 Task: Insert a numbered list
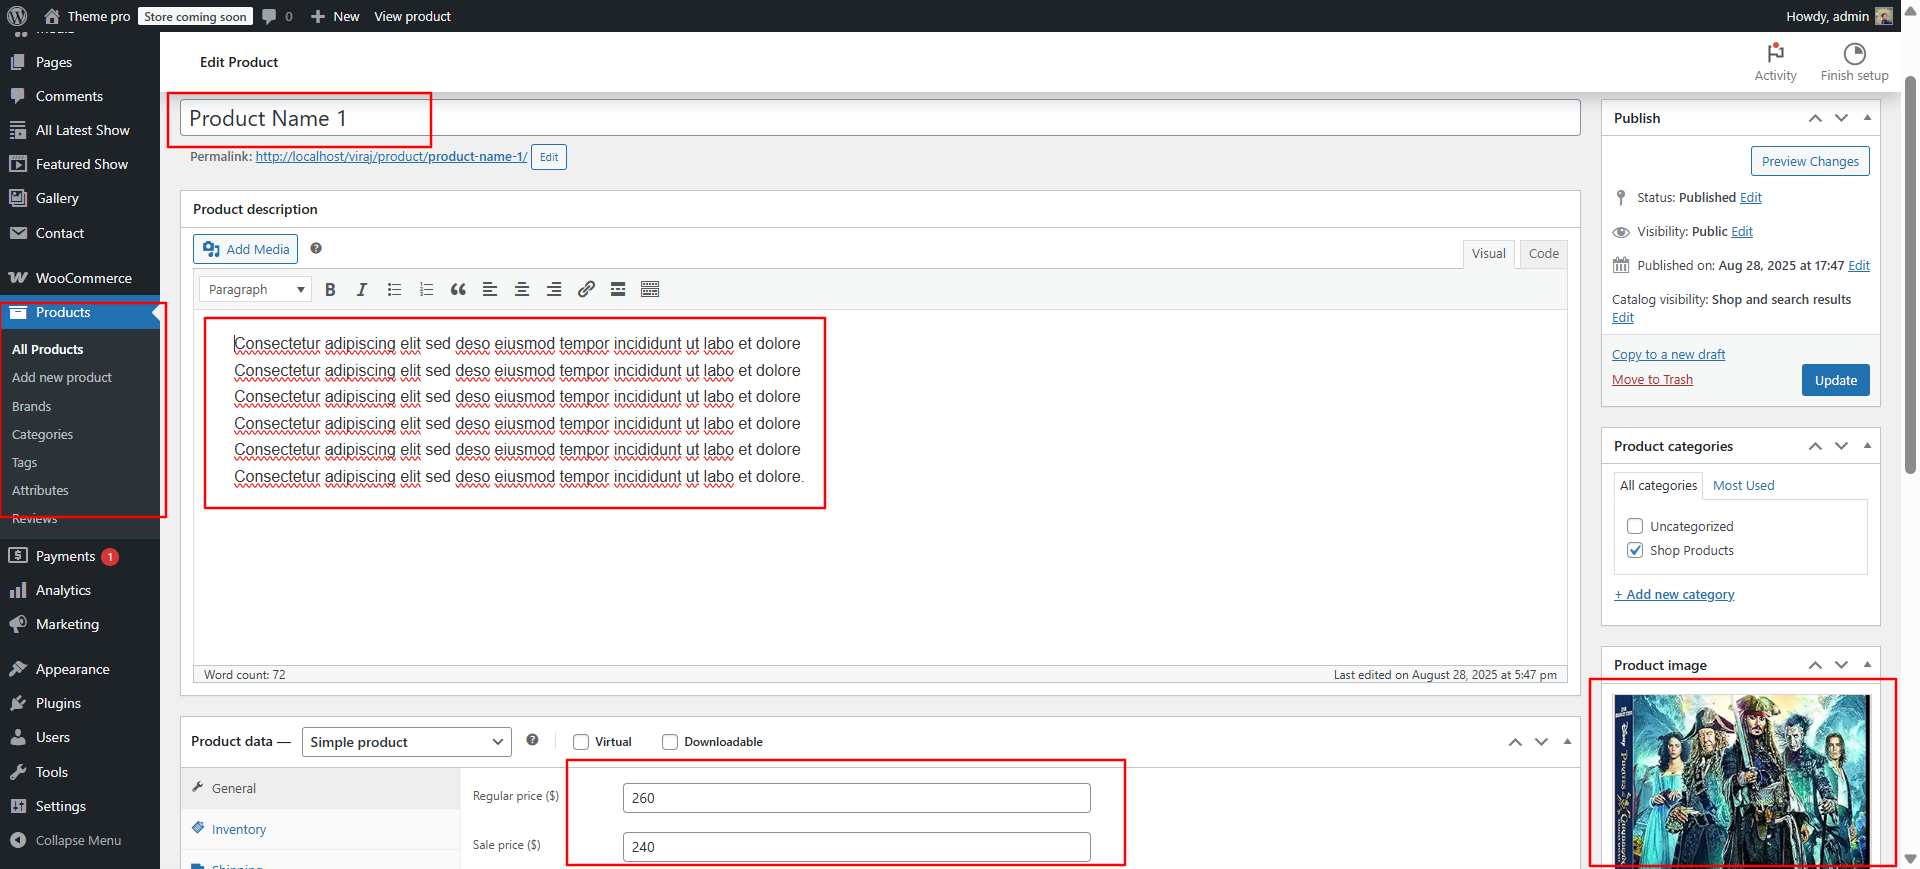click(x=426, y=290)
